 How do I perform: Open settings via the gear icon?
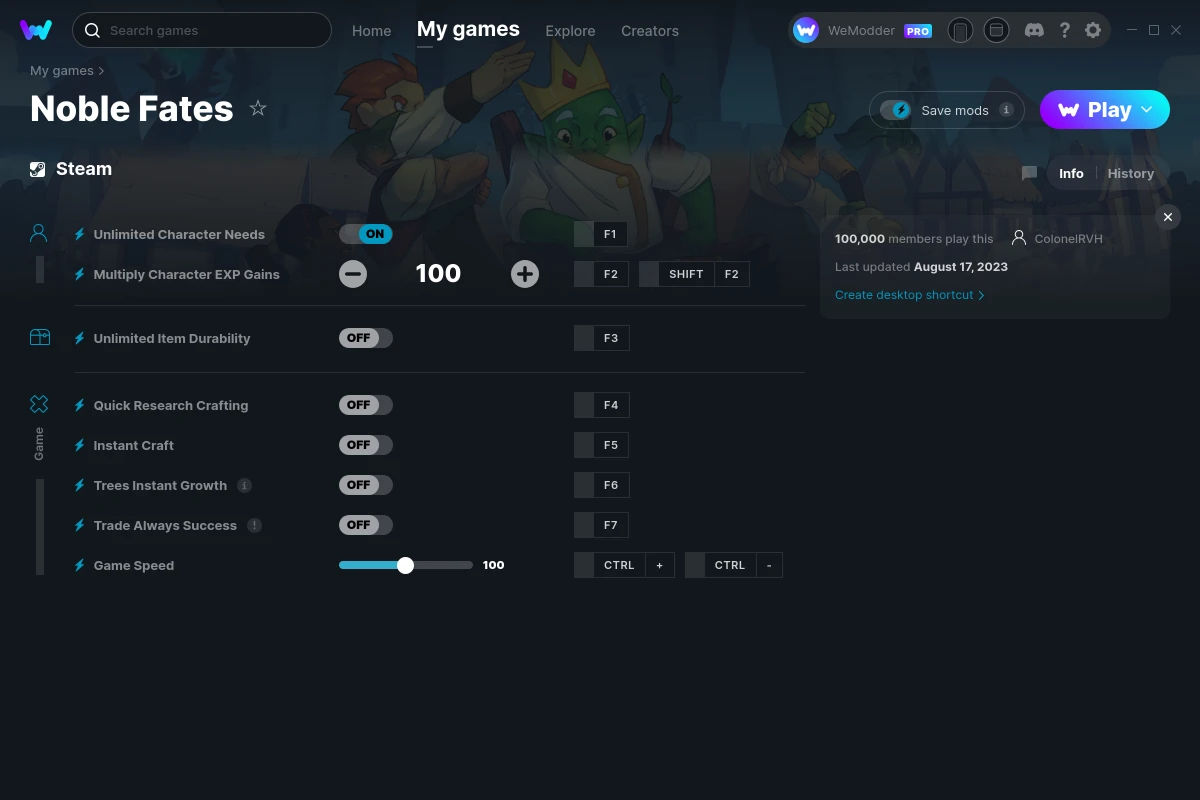(x=1093, y=30)
